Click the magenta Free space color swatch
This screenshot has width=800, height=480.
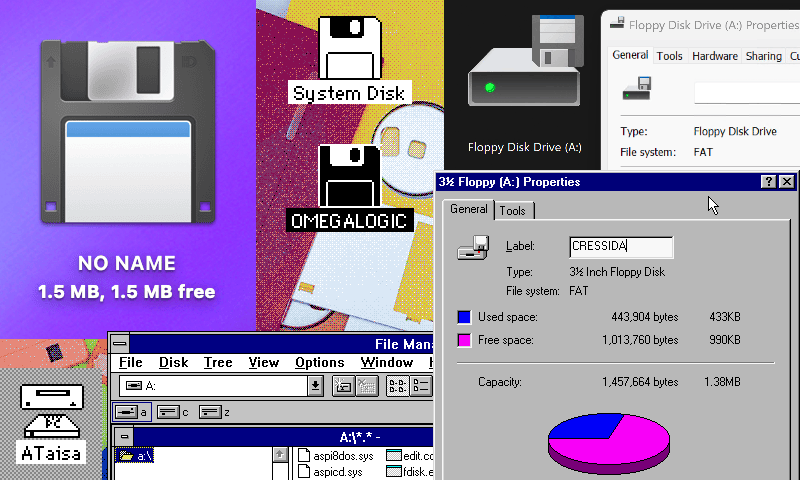pos(464,340)
